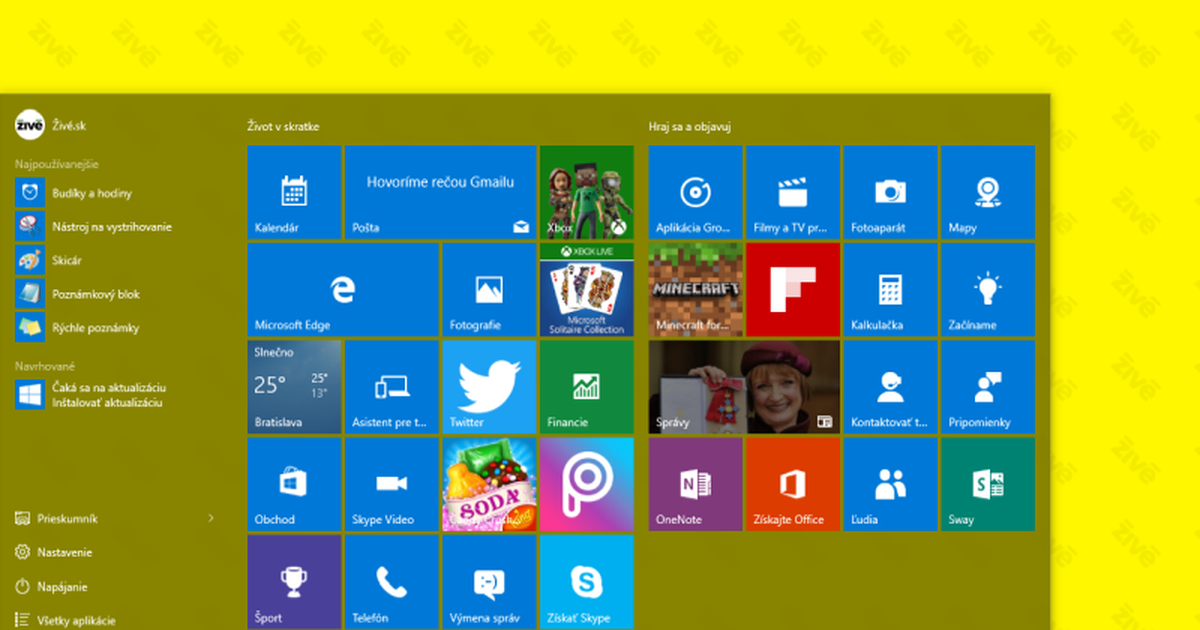Launch the Skype Video tile
Screen dimensions: 1200x630
coord(391,483)
